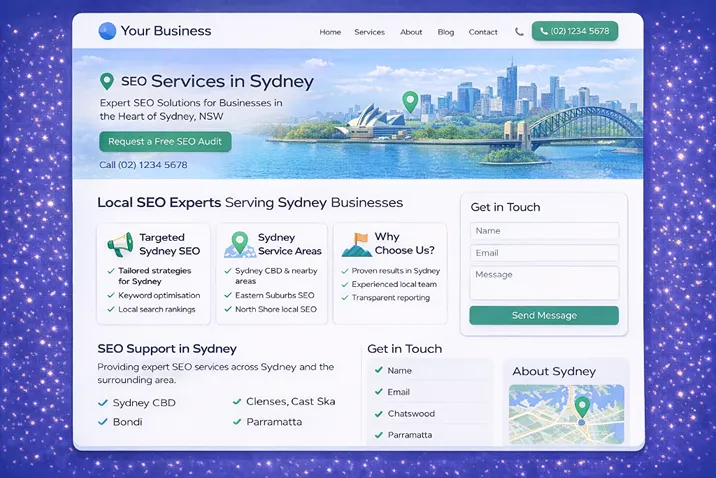Click the SEO Support in Sydney heading

tap(167, 349)
